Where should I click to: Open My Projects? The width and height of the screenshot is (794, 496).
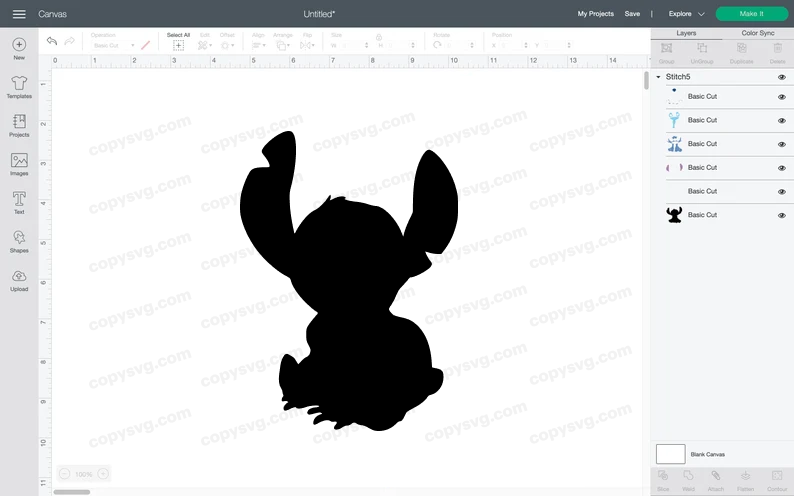click(596, 14)
